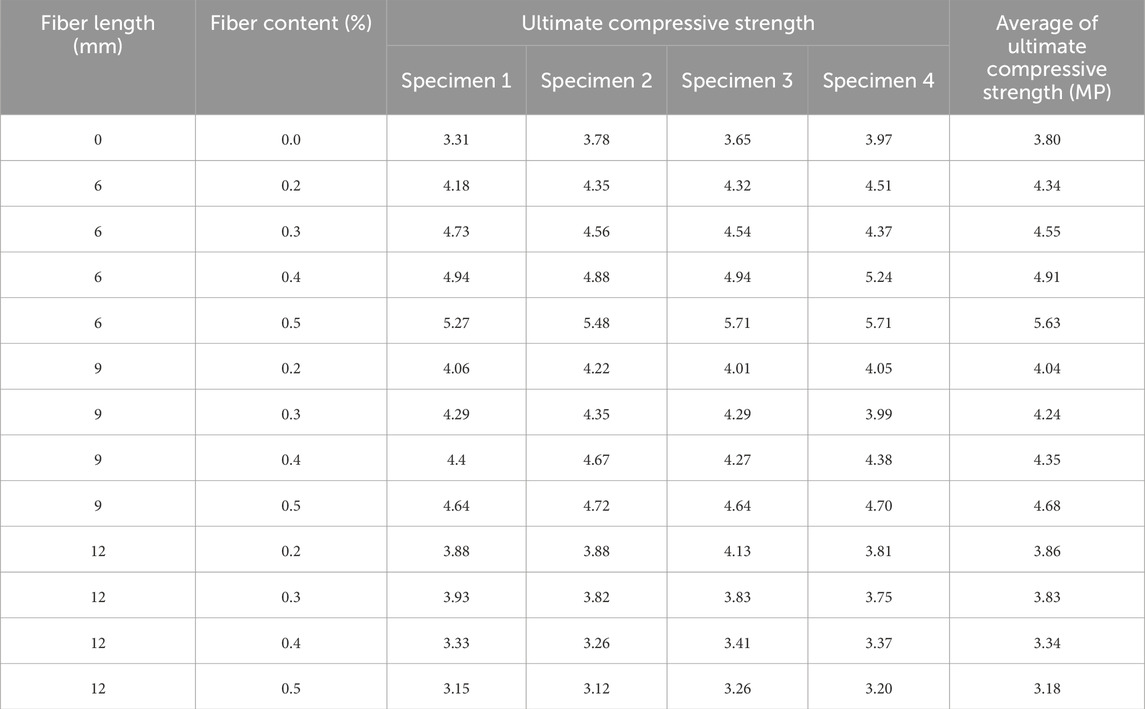1145x709 pixels.
Task: Select the Ultimate compressive strength group header
Action: [668, 23]
